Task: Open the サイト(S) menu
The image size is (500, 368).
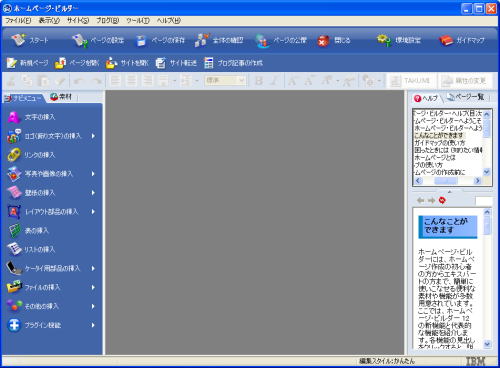Action: coord(78,21)
